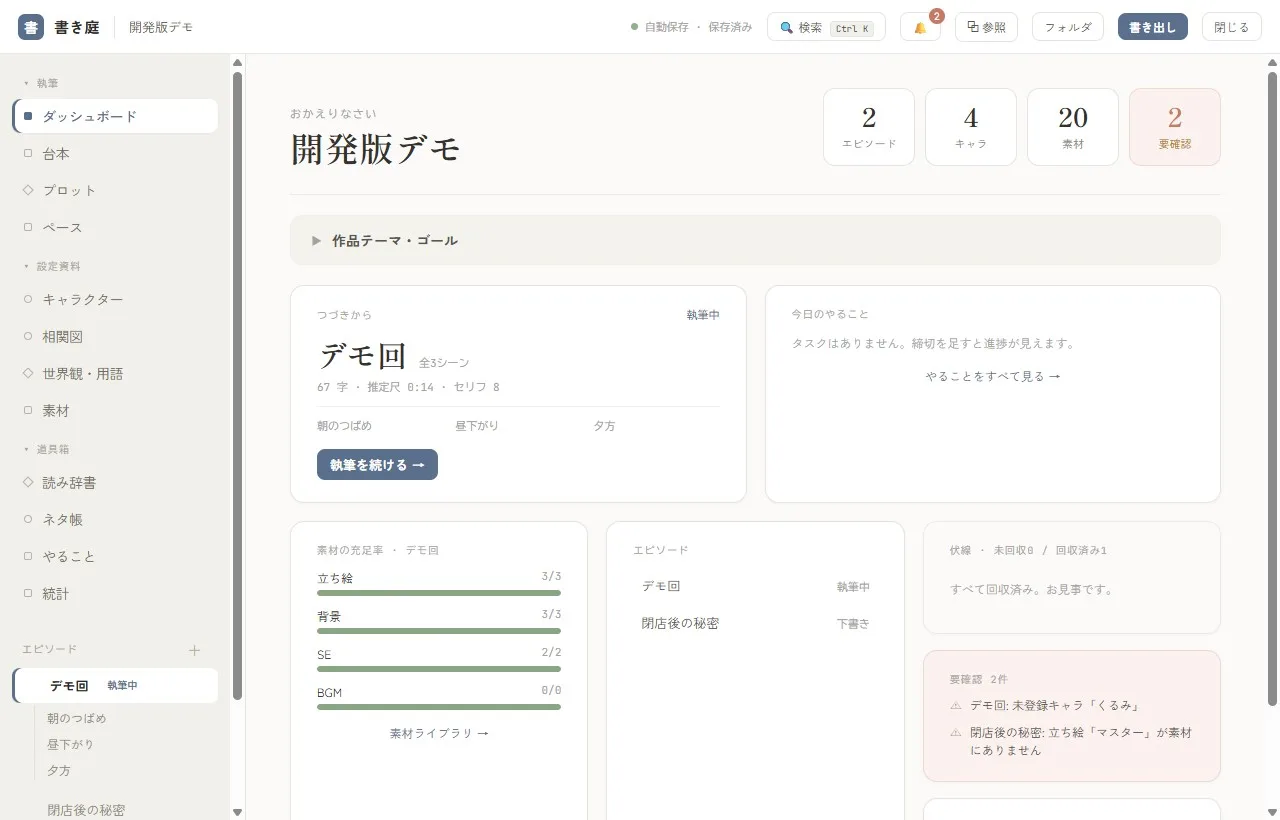This screenshot has width=1280, height=820.
Task: Follow やることをすべて見る link
Action: 992,377
